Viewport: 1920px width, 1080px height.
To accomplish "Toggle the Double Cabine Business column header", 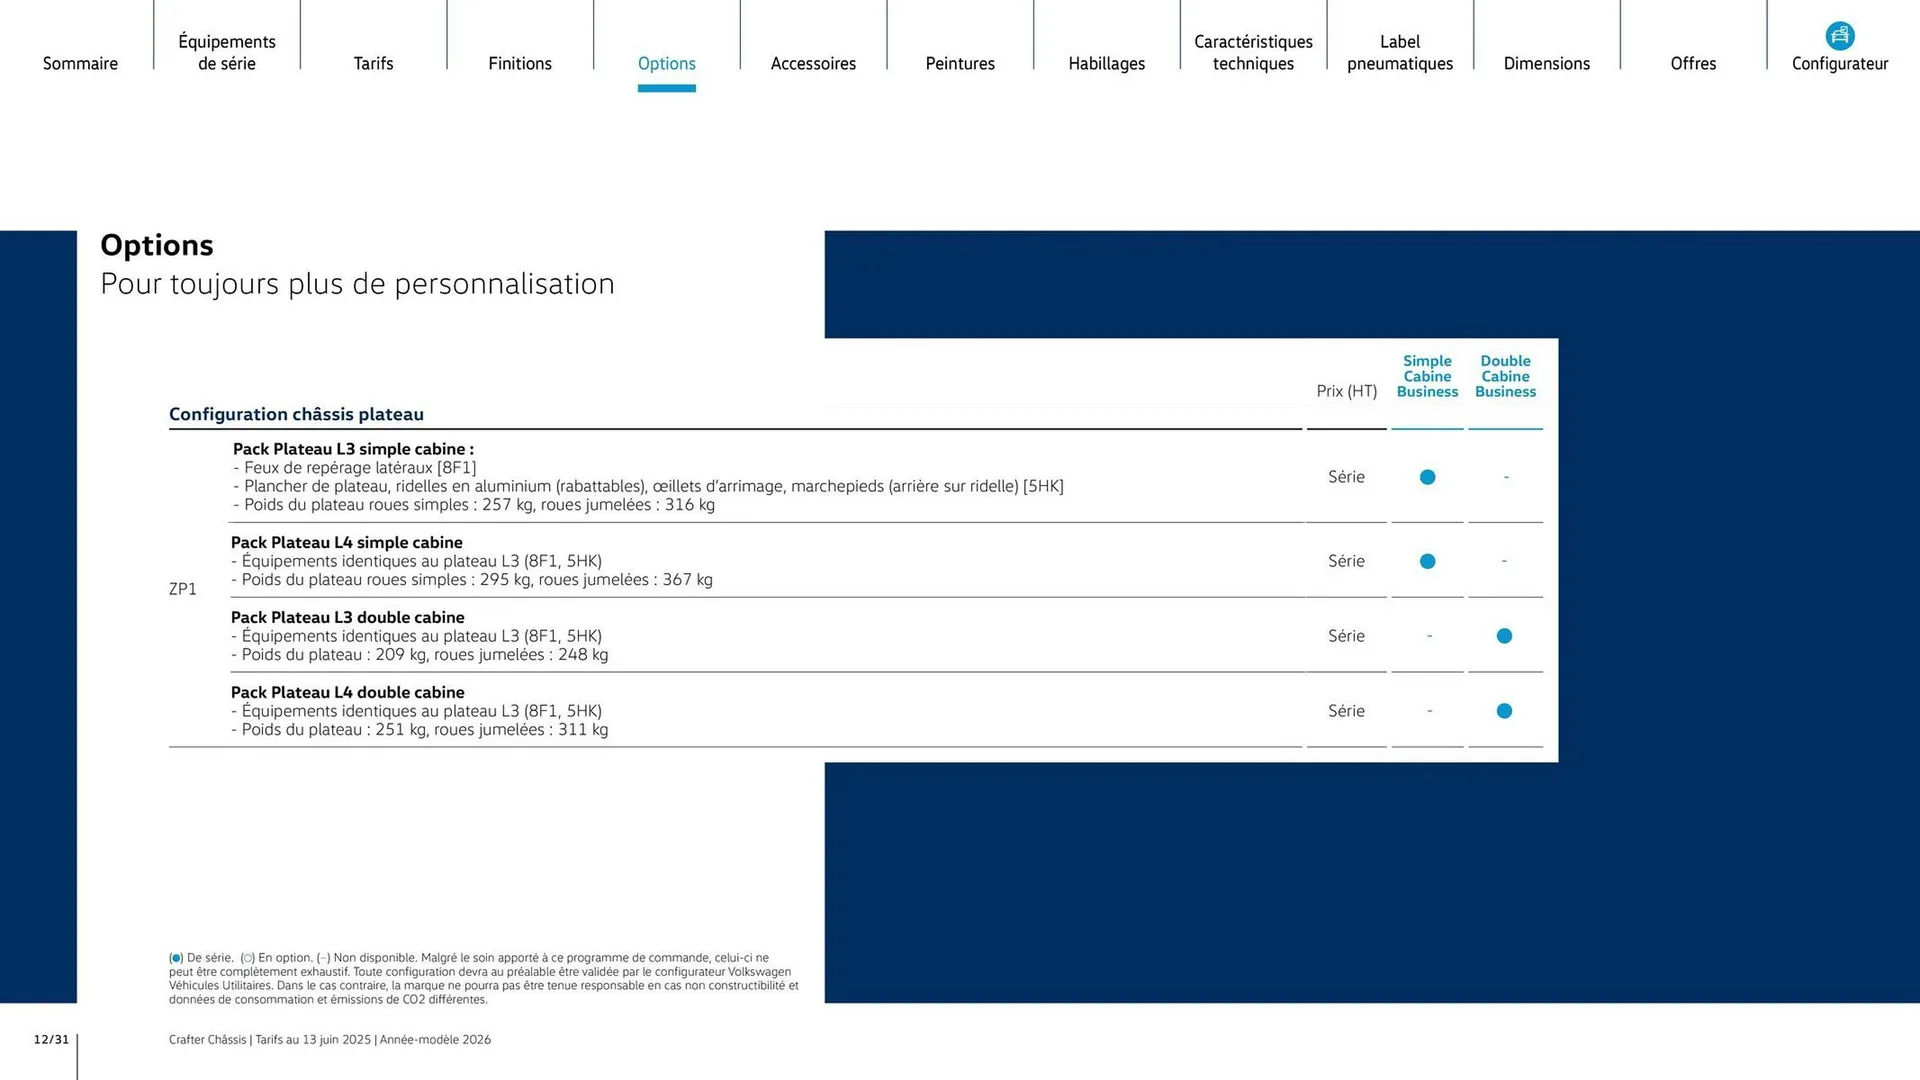I will tap(1505, 377).
